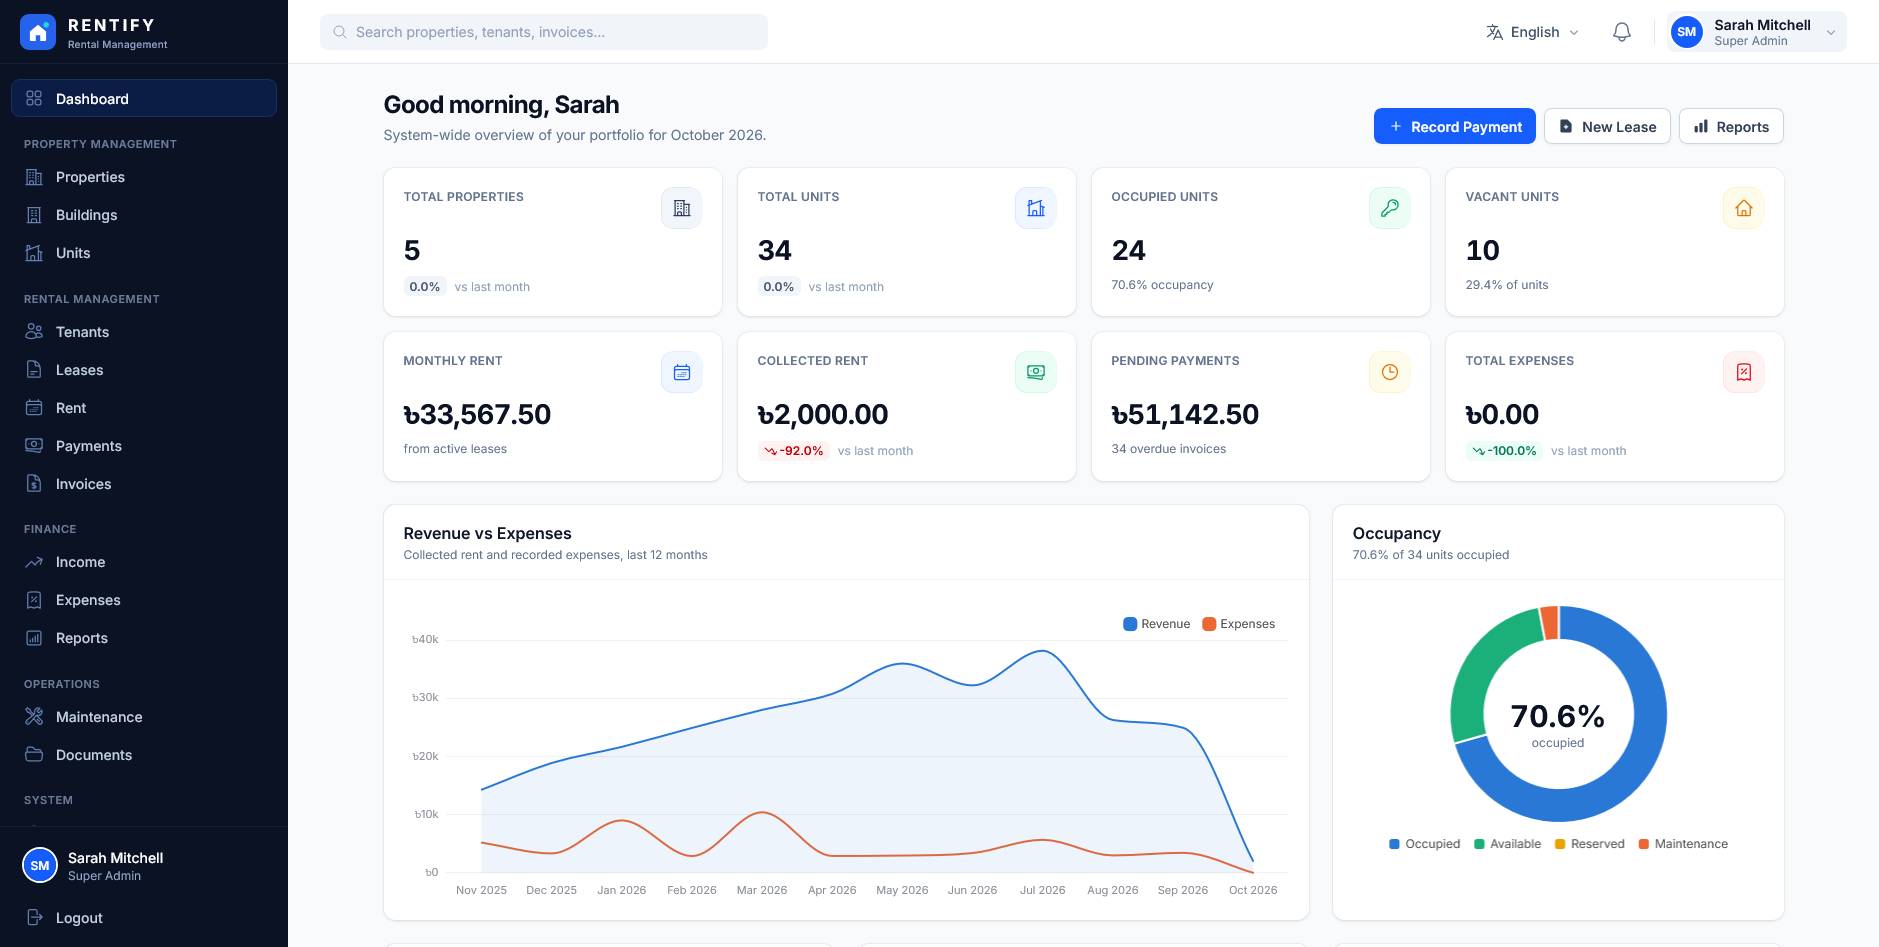Go to Invoices page
This screenshot has height=947, width=1879.
coord(144,484)
